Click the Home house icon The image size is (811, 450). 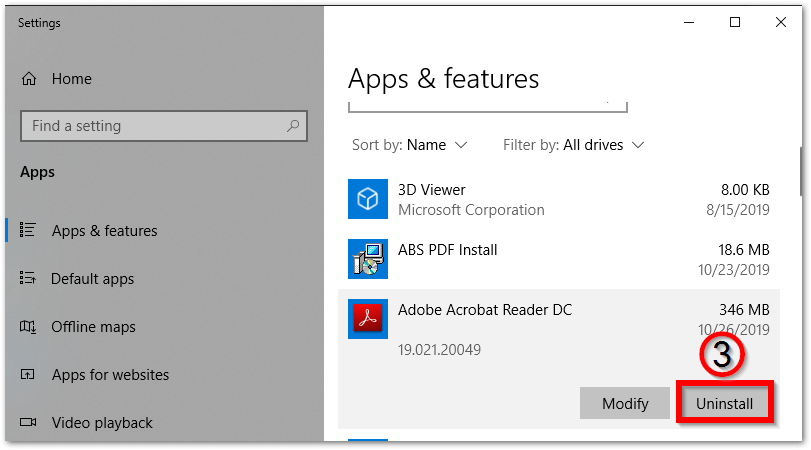click(x=29, y=79)
